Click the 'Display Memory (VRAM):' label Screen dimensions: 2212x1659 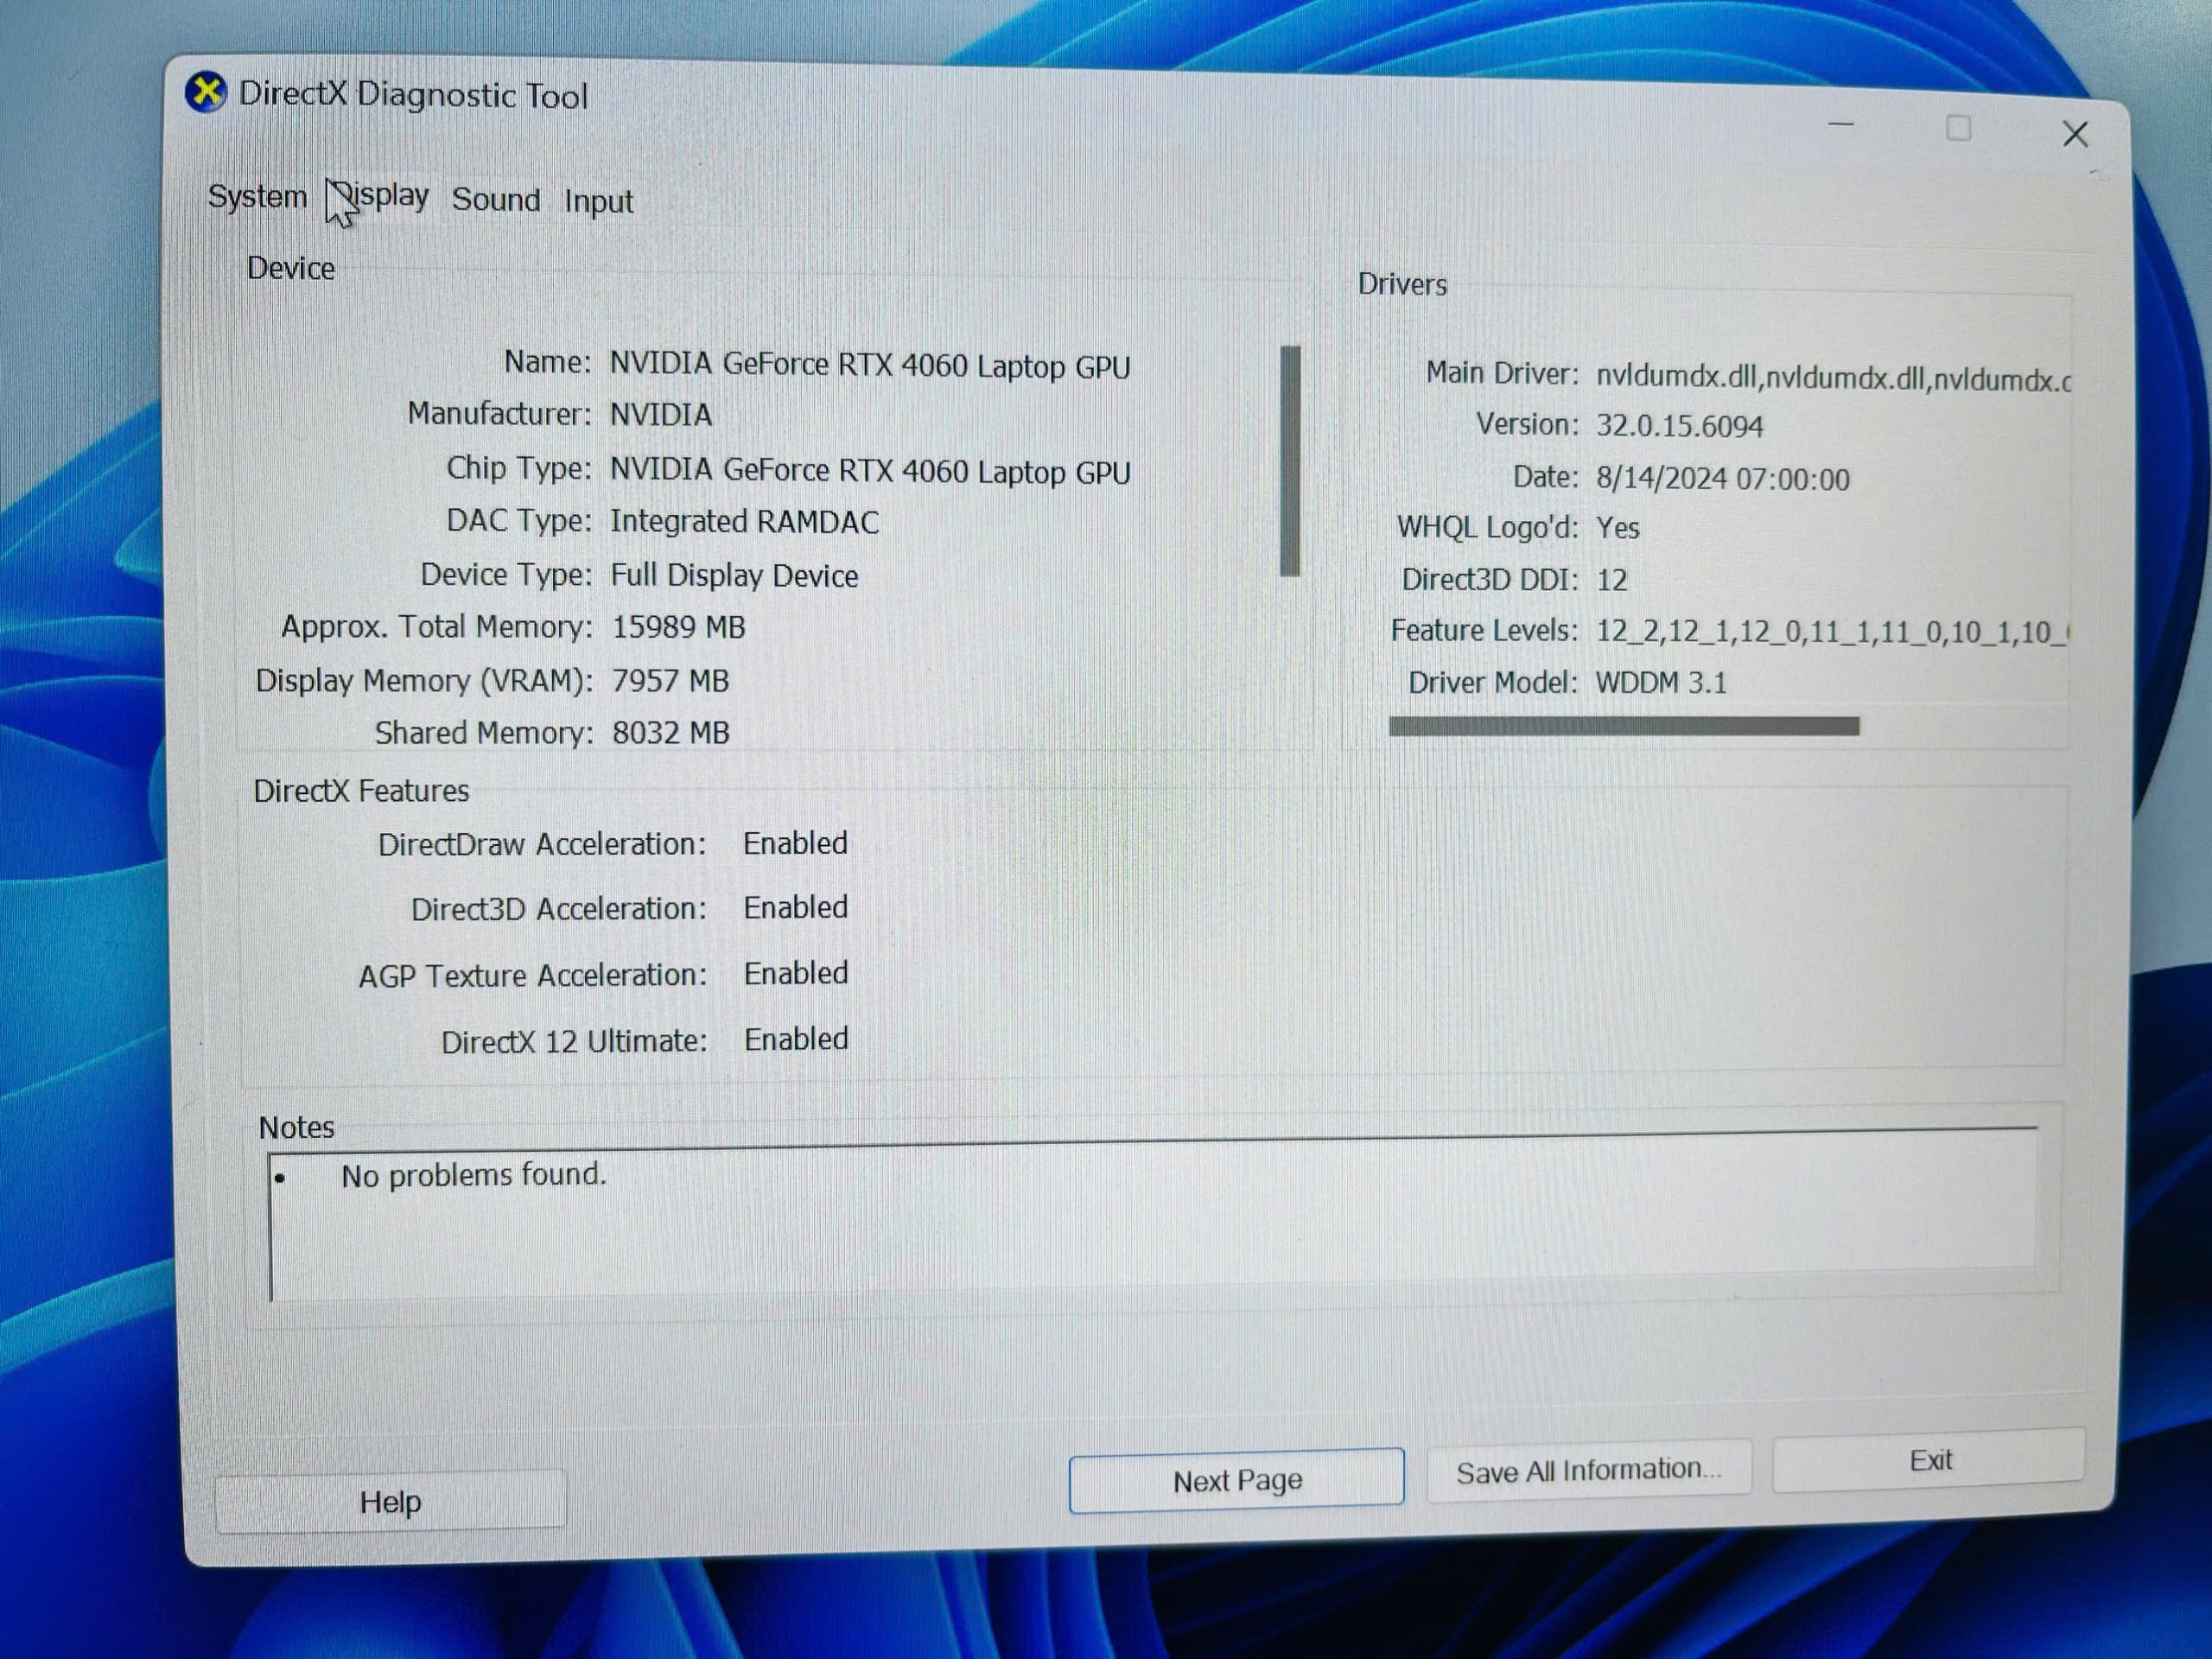(x=424, y=680)
